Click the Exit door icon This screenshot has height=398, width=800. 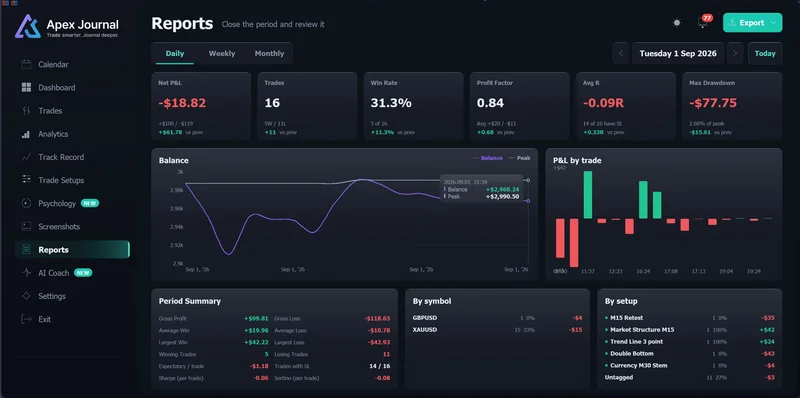(27, 319)
